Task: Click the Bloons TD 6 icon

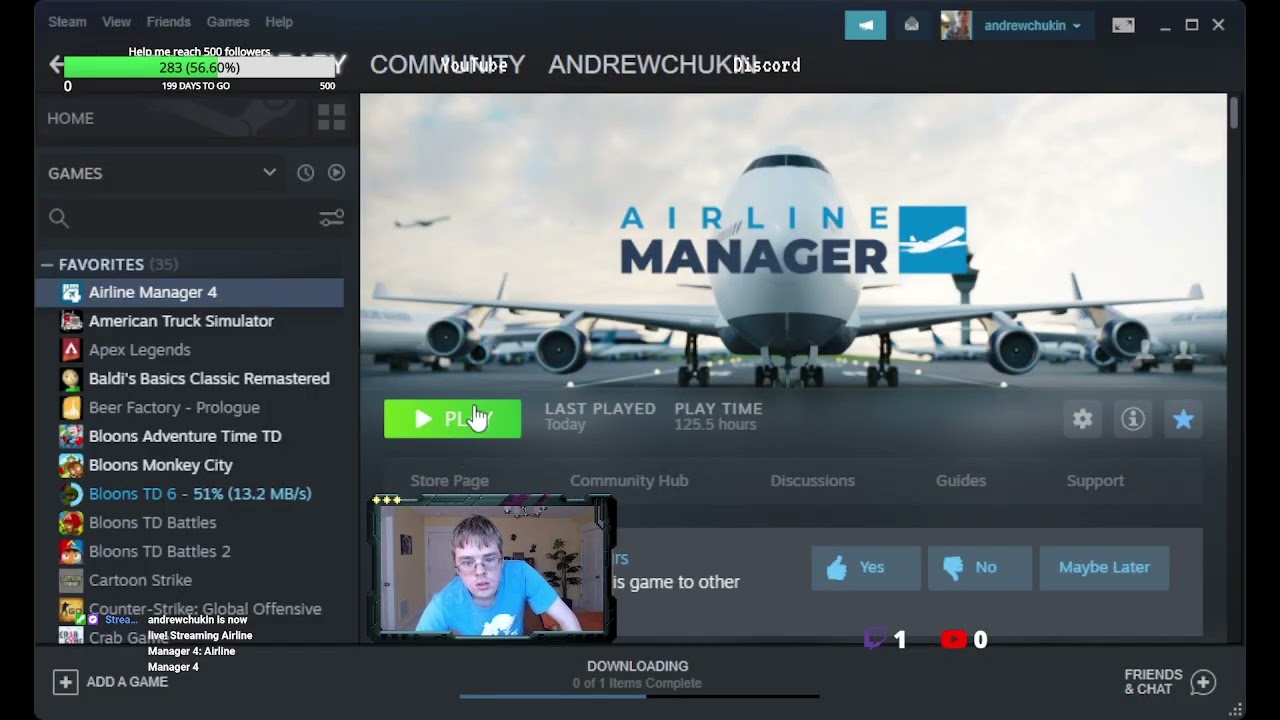Action: point(71,494)
